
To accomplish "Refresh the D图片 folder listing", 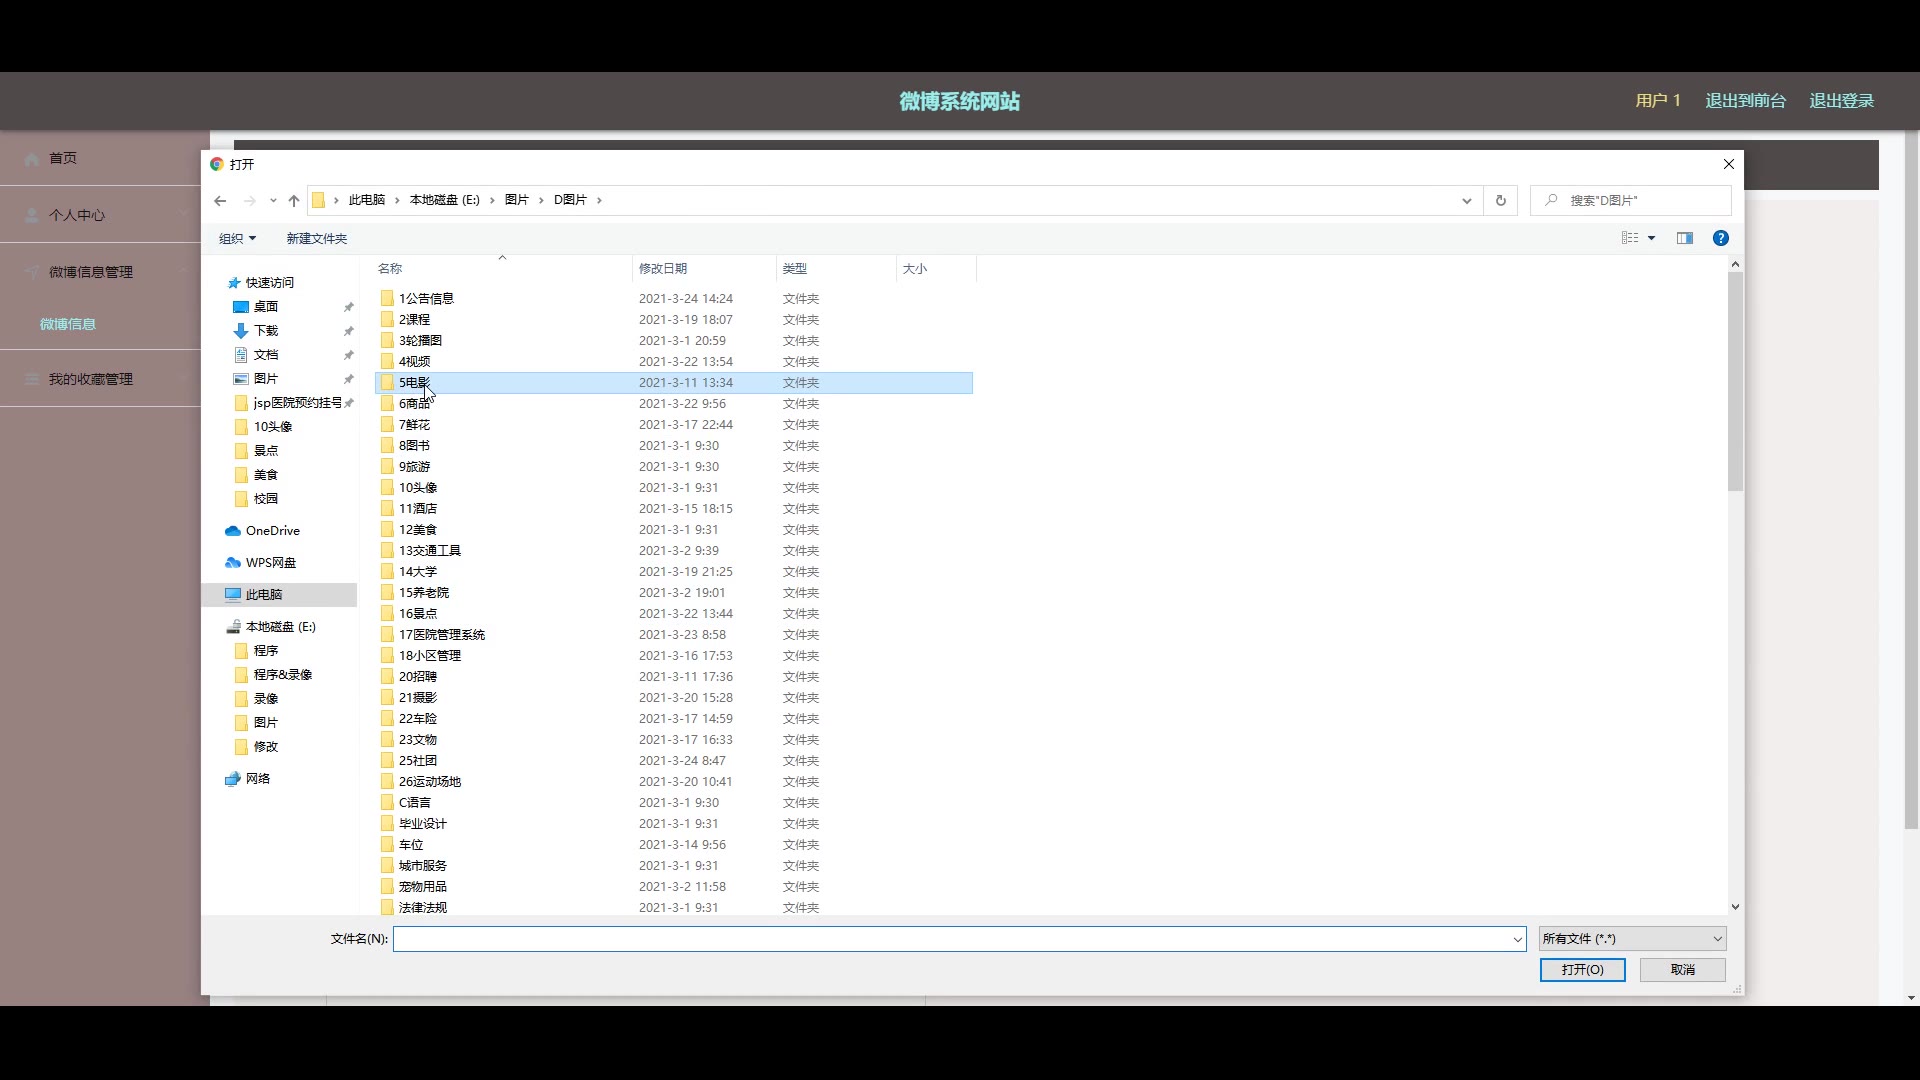I will [x=1500, y=200].
